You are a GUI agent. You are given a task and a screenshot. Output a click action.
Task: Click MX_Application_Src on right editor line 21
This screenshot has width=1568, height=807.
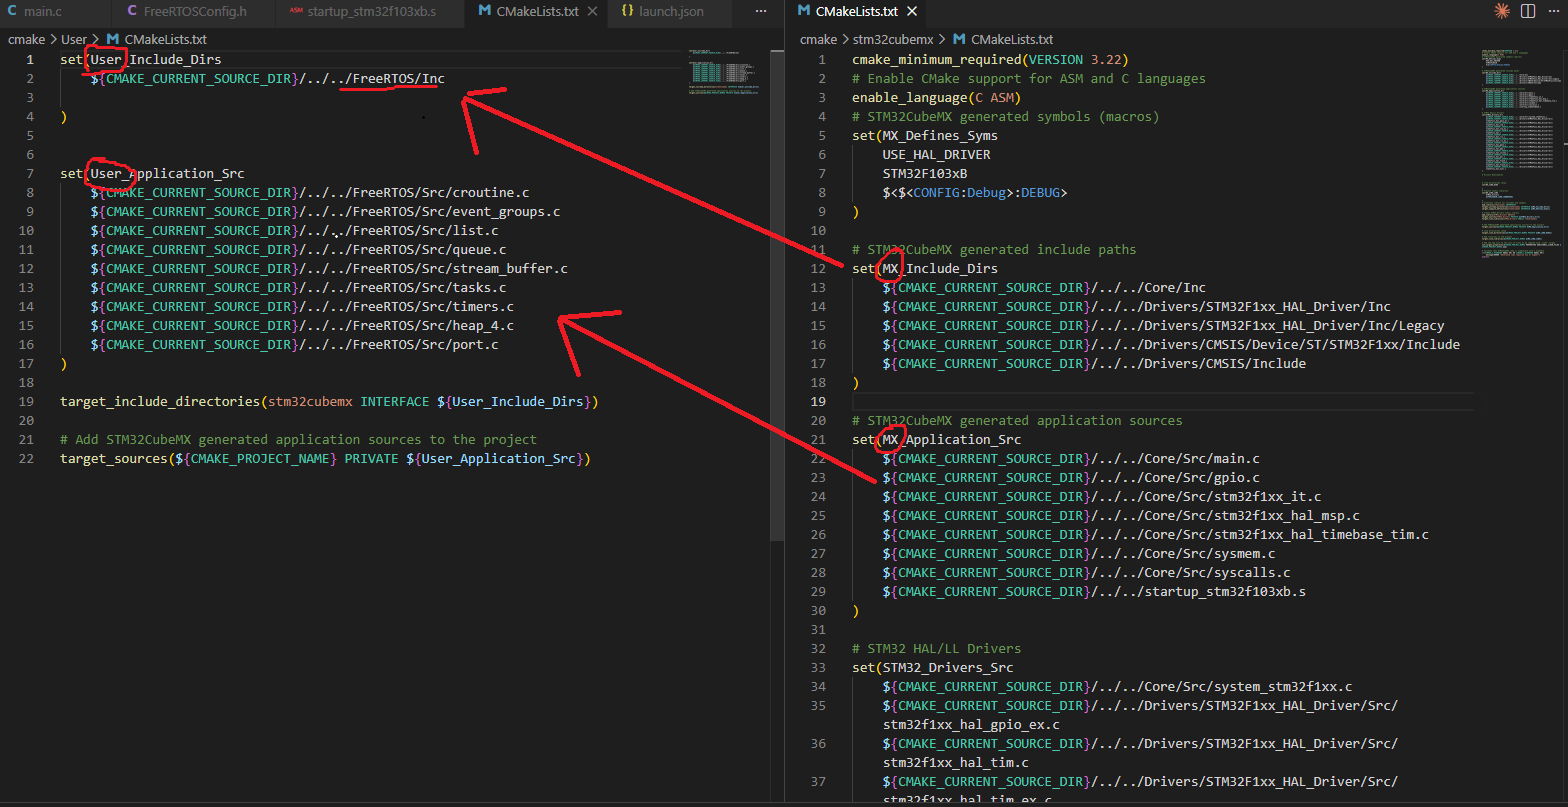[x=952, y=440]
